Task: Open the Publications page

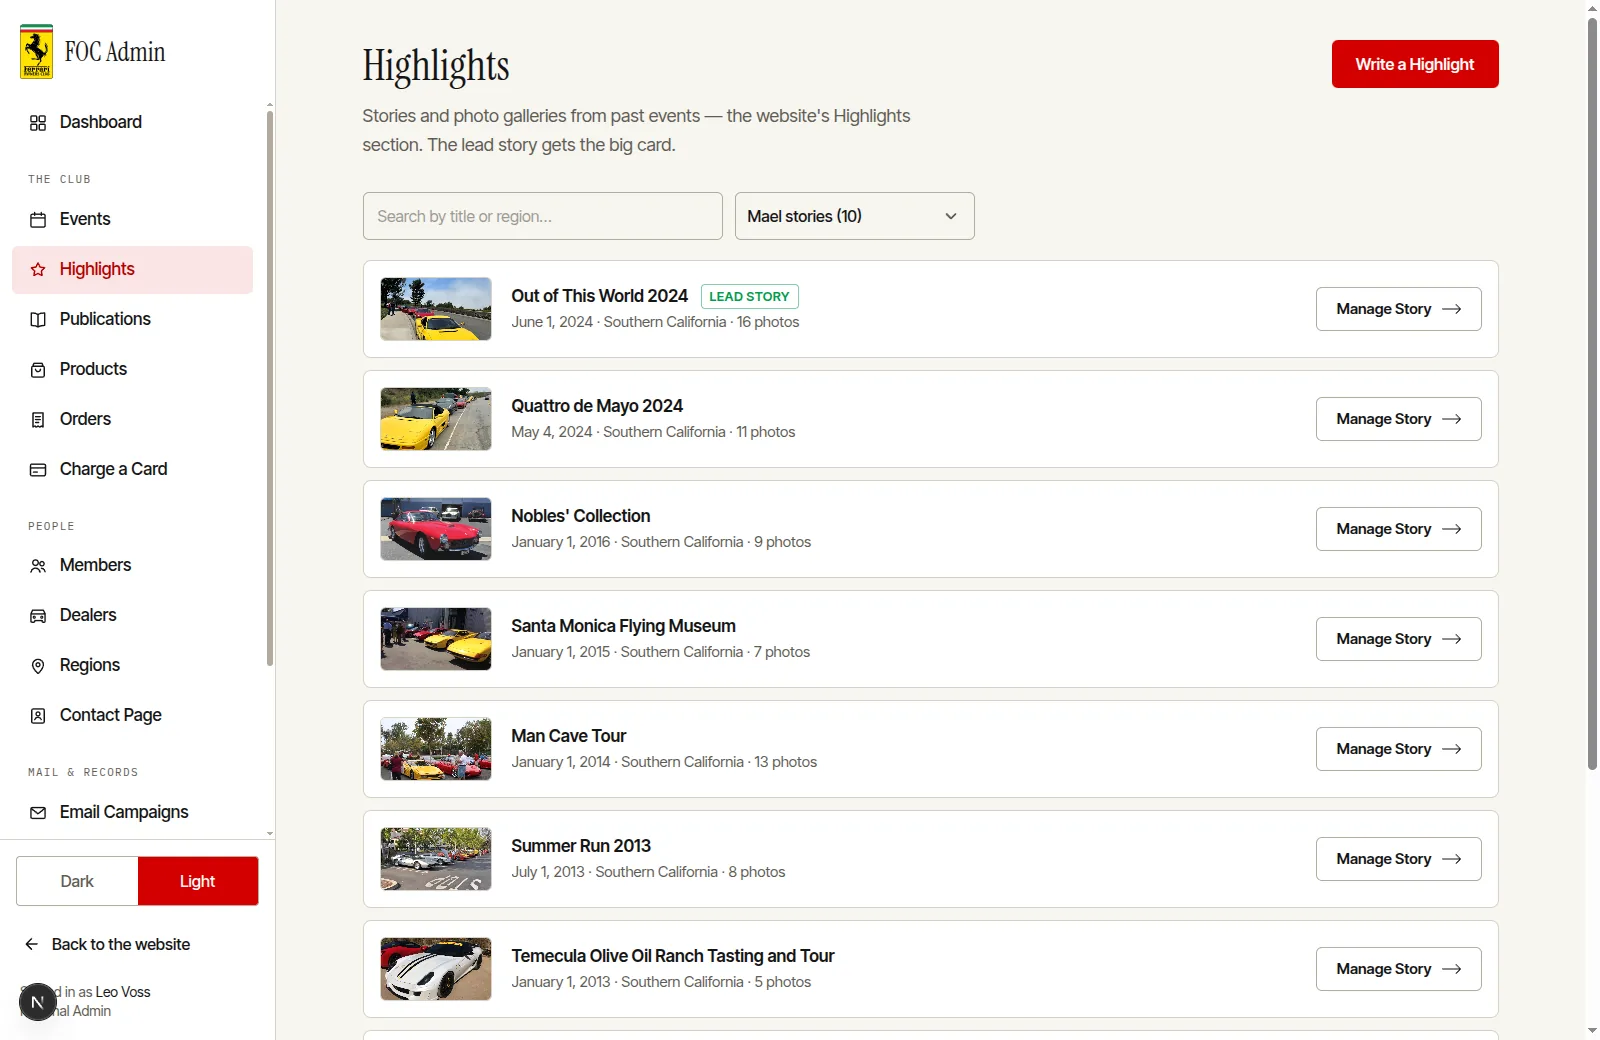Action: point(132,319)
